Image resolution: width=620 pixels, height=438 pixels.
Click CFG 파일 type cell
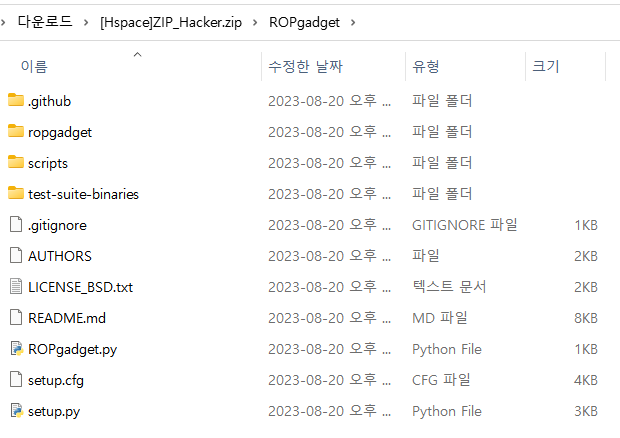pyautogui.click(x=441, y=380)
